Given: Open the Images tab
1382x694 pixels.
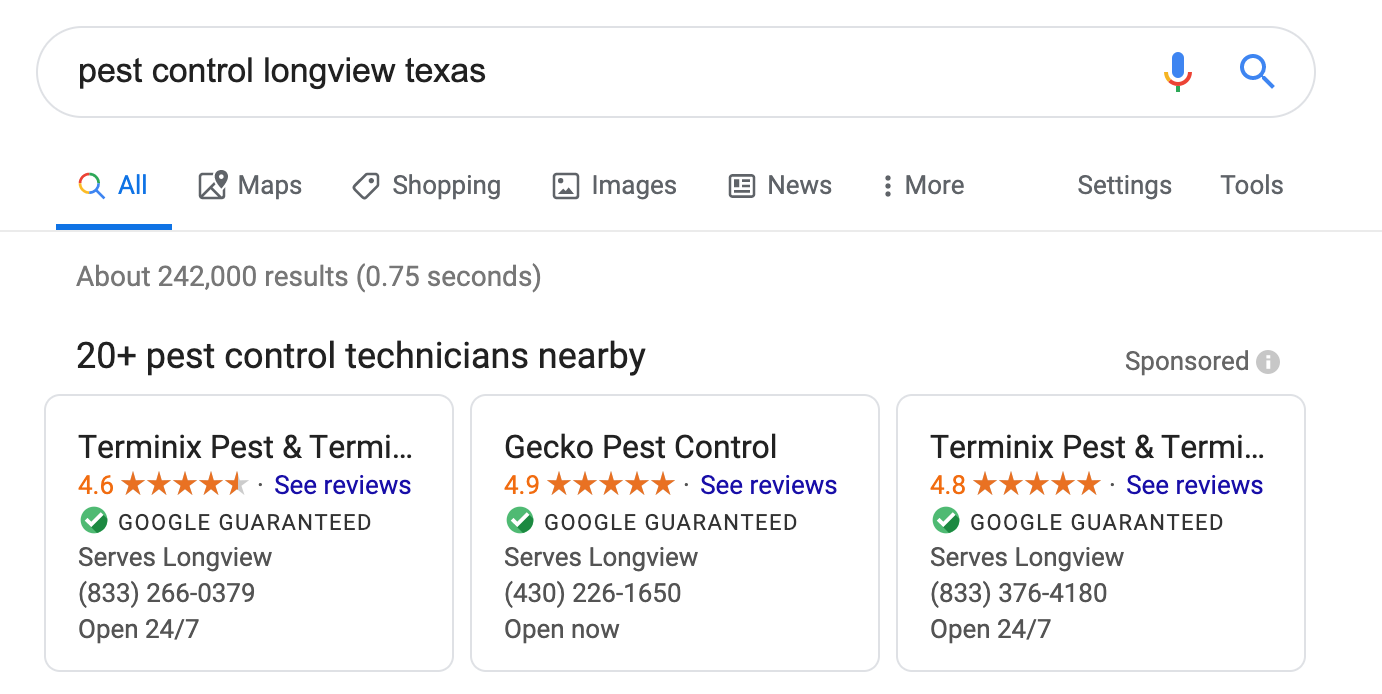Looking at the screenshot, I should coord(614,186).
